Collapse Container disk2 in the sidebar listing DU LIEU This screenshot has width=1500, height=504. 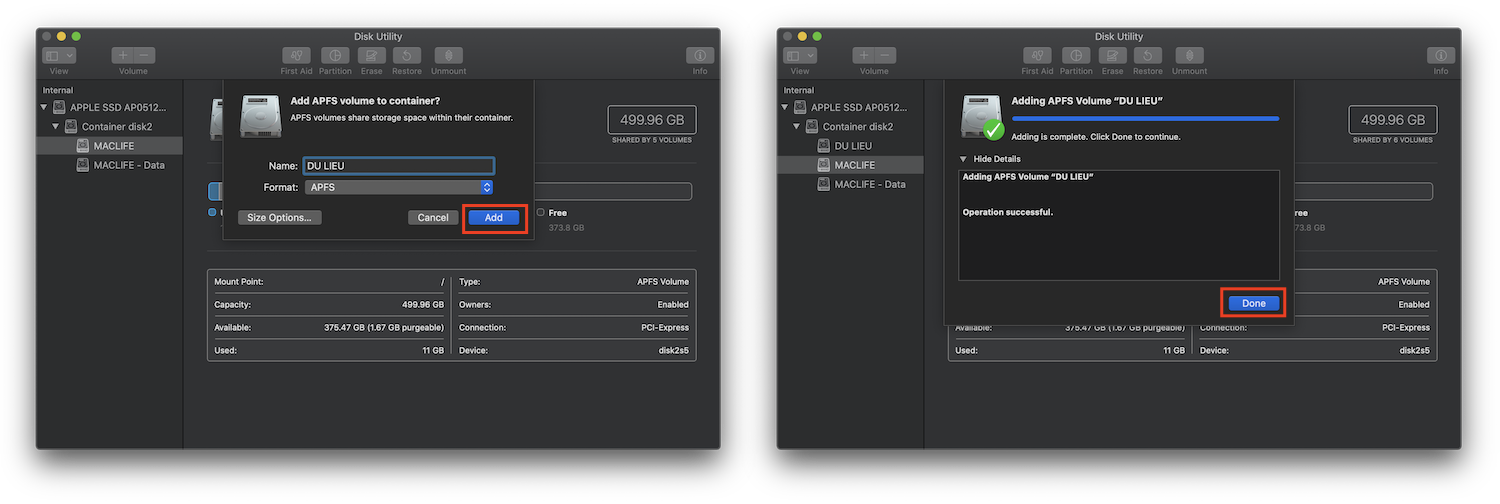[x=798, y=127]
